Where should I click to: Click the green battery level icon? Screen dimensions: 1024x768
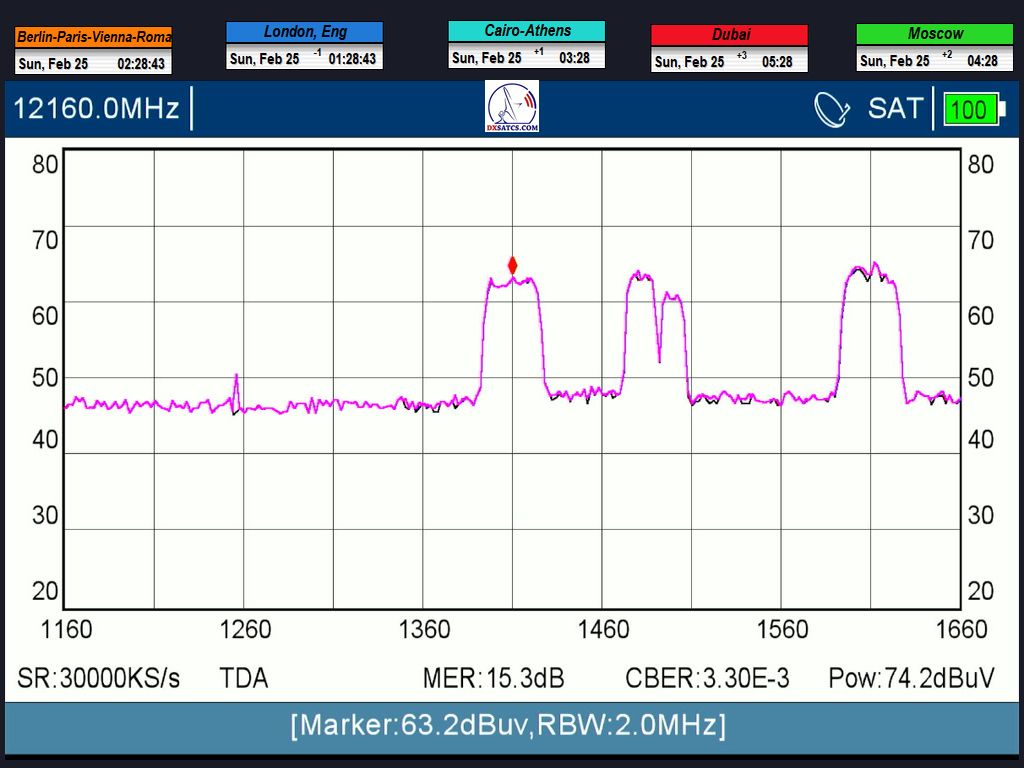pyautogui.click(x=970, y=109)
